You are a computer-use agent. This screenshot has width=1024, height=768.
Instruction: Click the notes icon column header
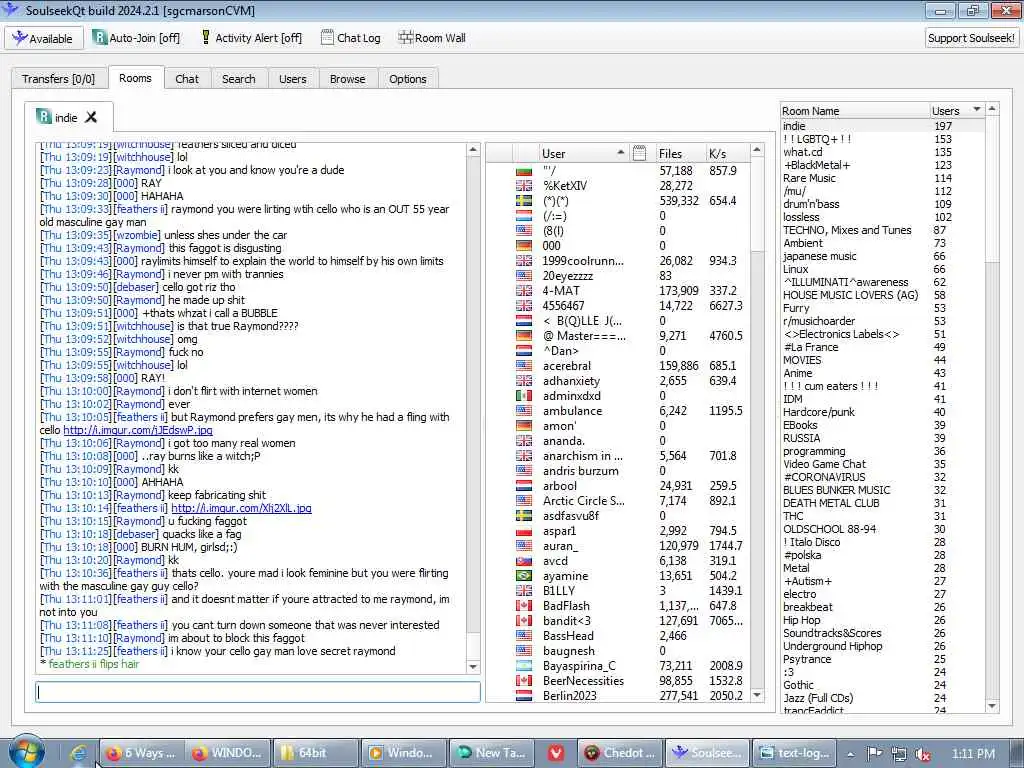point(639,153)
